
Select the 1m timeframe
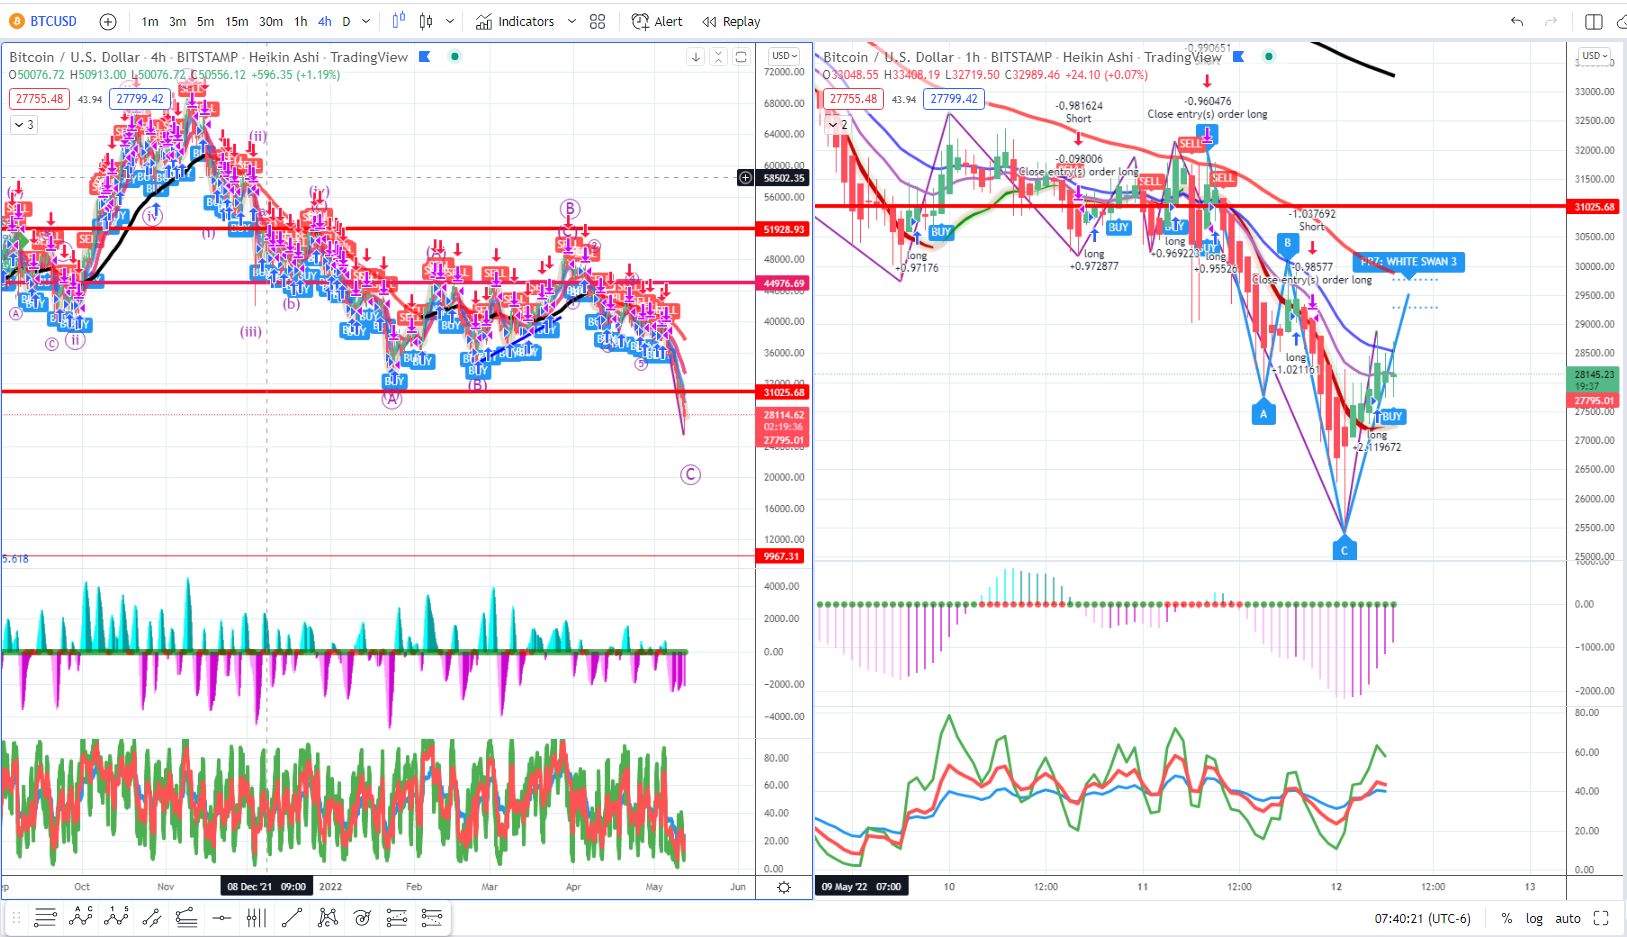[150, 21]
